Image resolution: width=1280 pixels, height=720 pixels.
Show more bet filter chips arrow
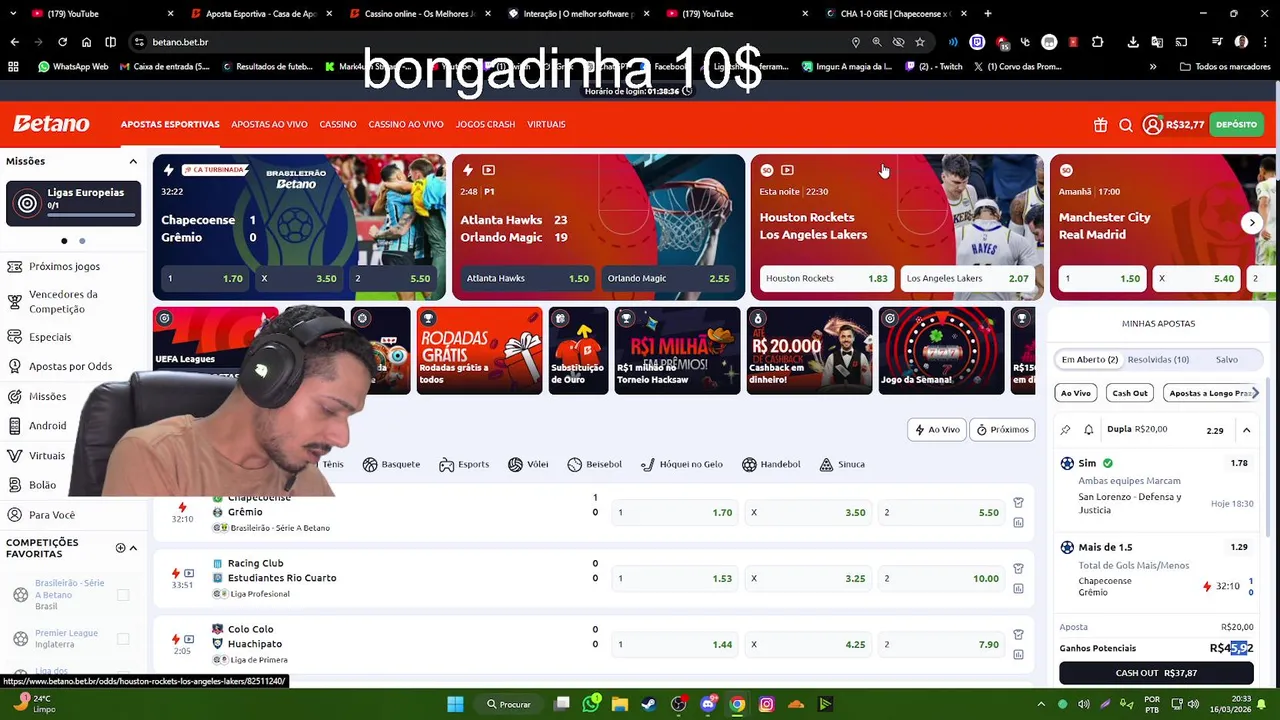[x=1255, y=393]
